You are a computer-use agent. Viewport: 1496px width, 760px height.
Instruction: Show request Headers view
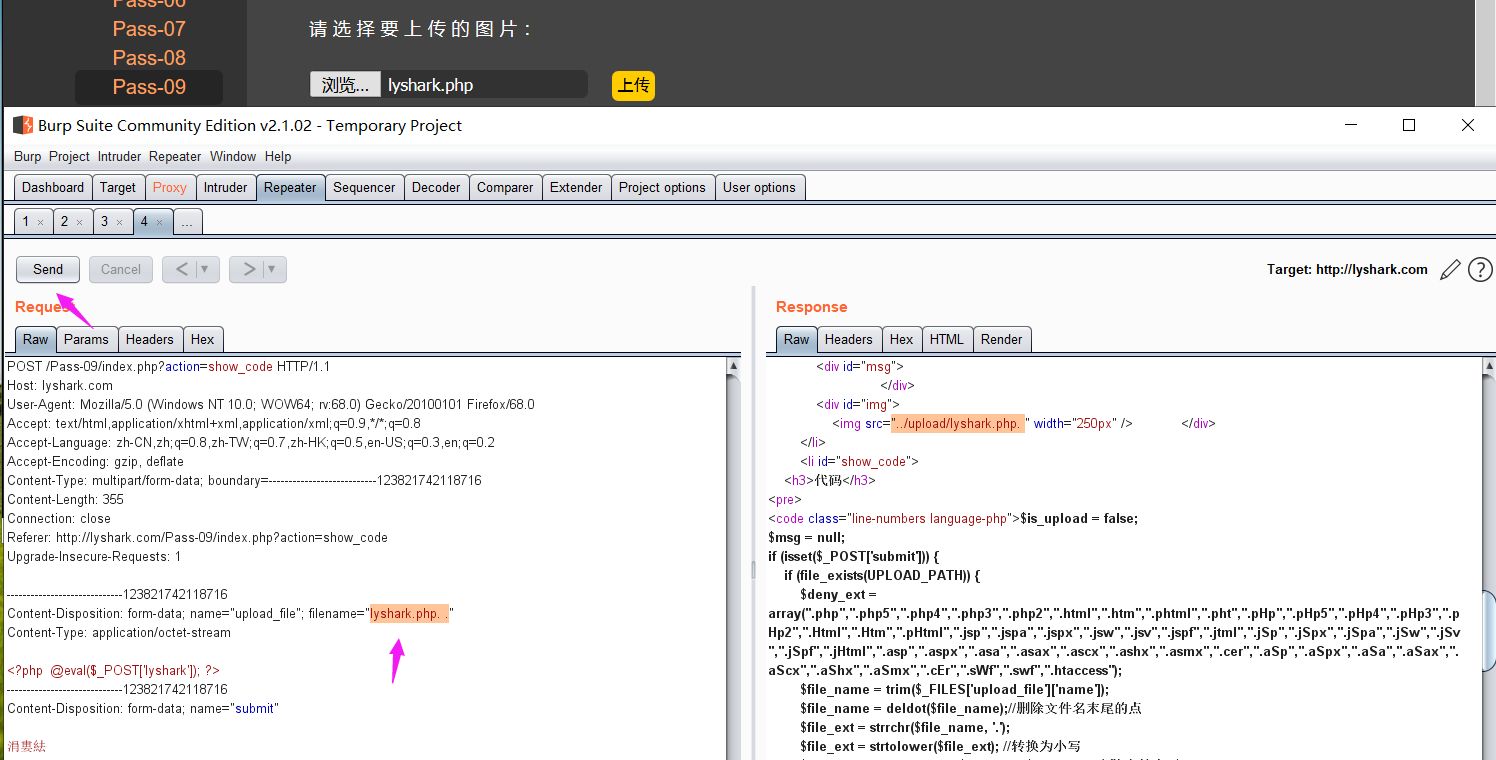(149, 339)
